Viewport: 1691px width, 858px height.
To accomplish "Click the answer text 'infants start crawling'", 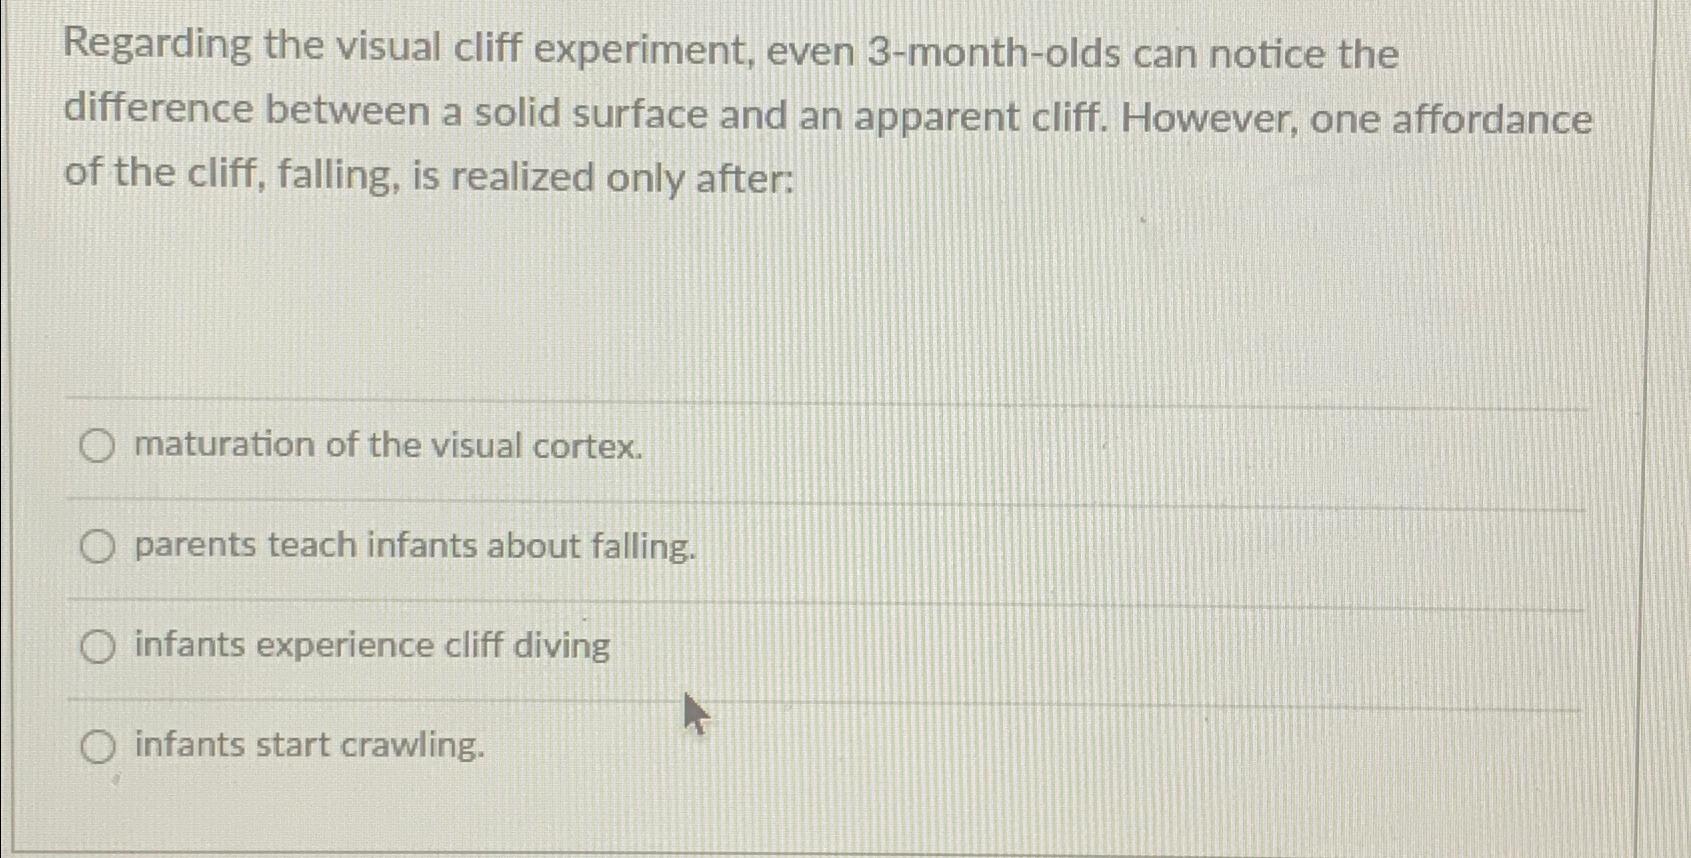I will [308, 745].
